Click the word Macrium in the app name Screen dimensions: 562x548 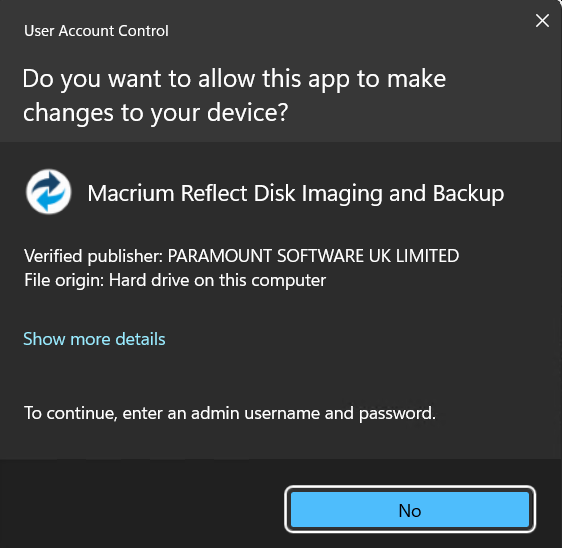coord(130,194)
